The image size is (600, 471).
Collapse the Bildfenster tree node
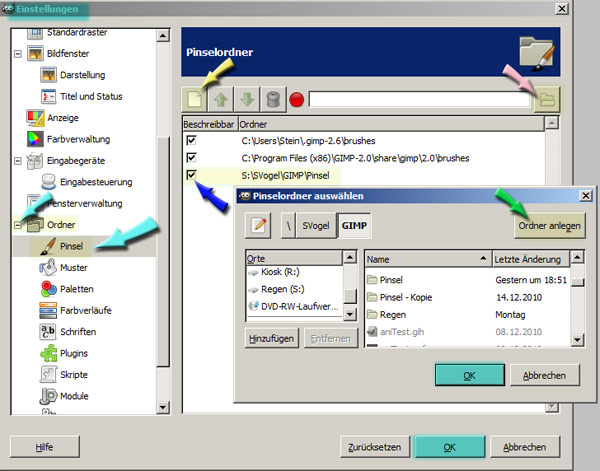18,53
